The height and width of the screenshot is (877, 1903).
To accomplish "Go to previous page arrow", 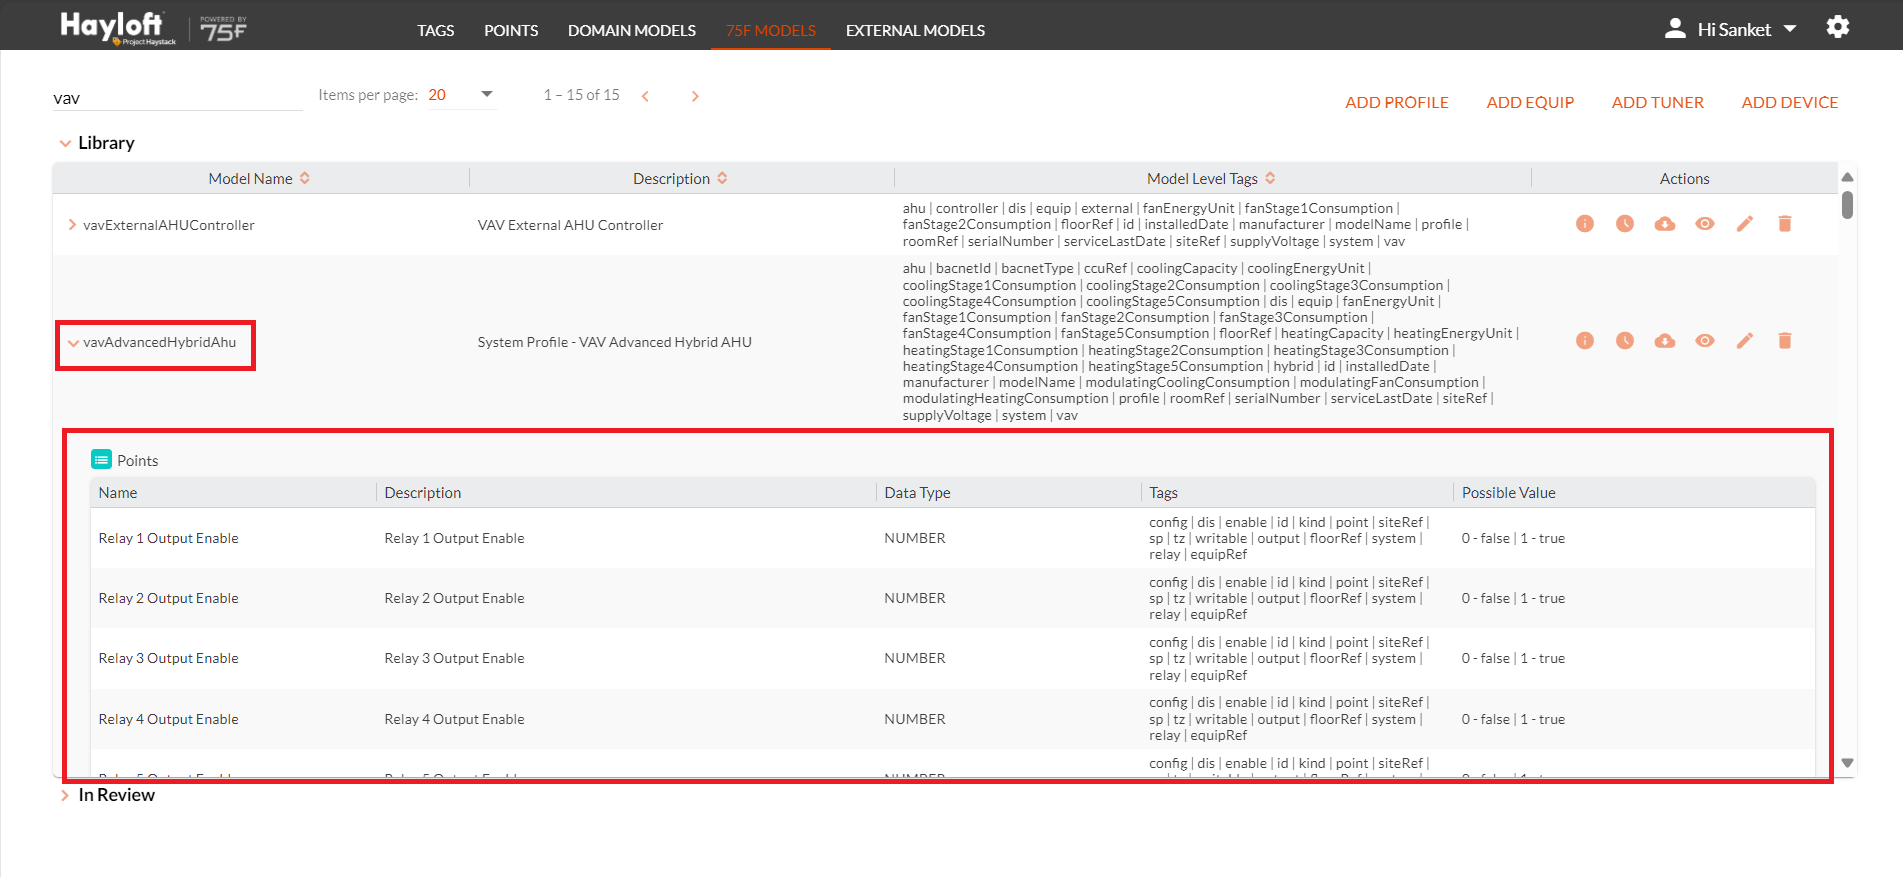I will click(x=645, y=96).
